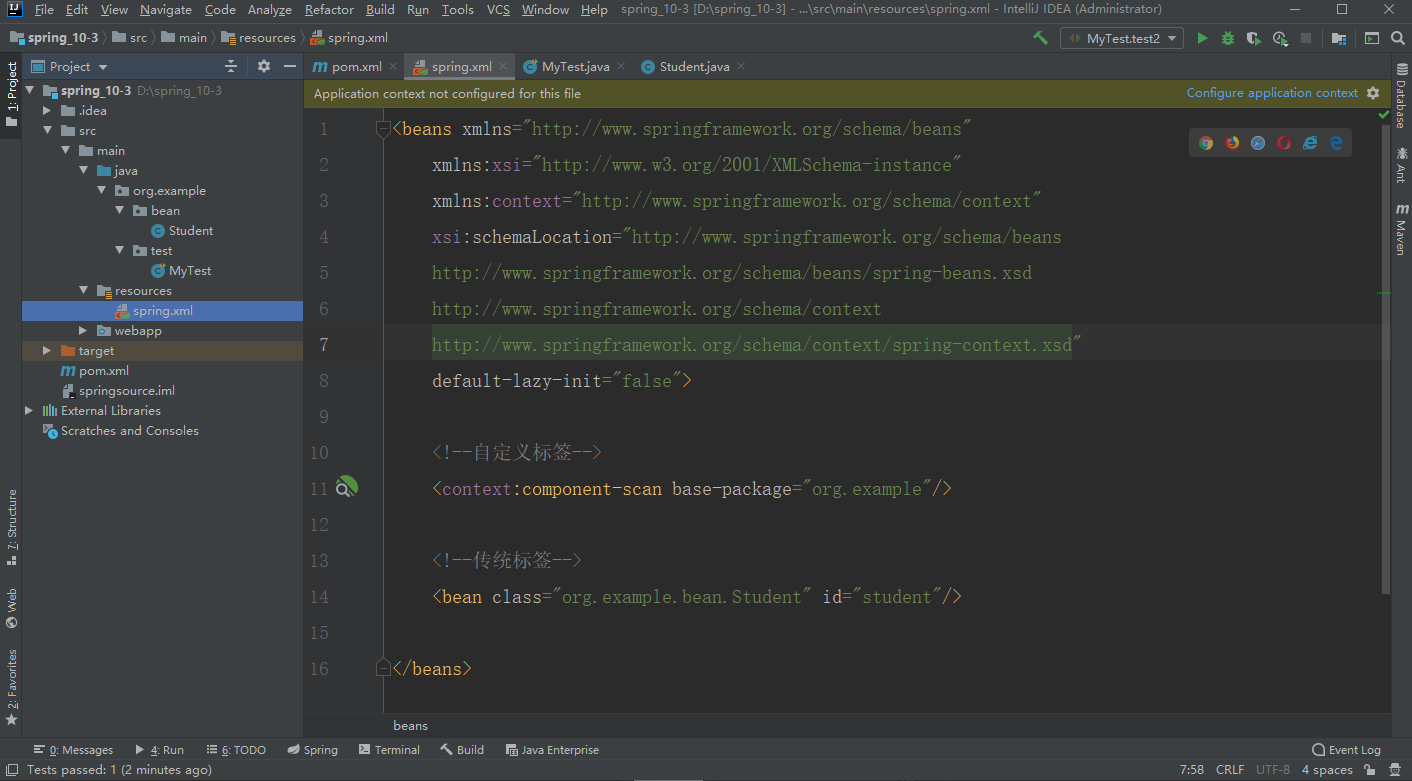Start debugging with the green bug icon

click(x=1228, y=38)
